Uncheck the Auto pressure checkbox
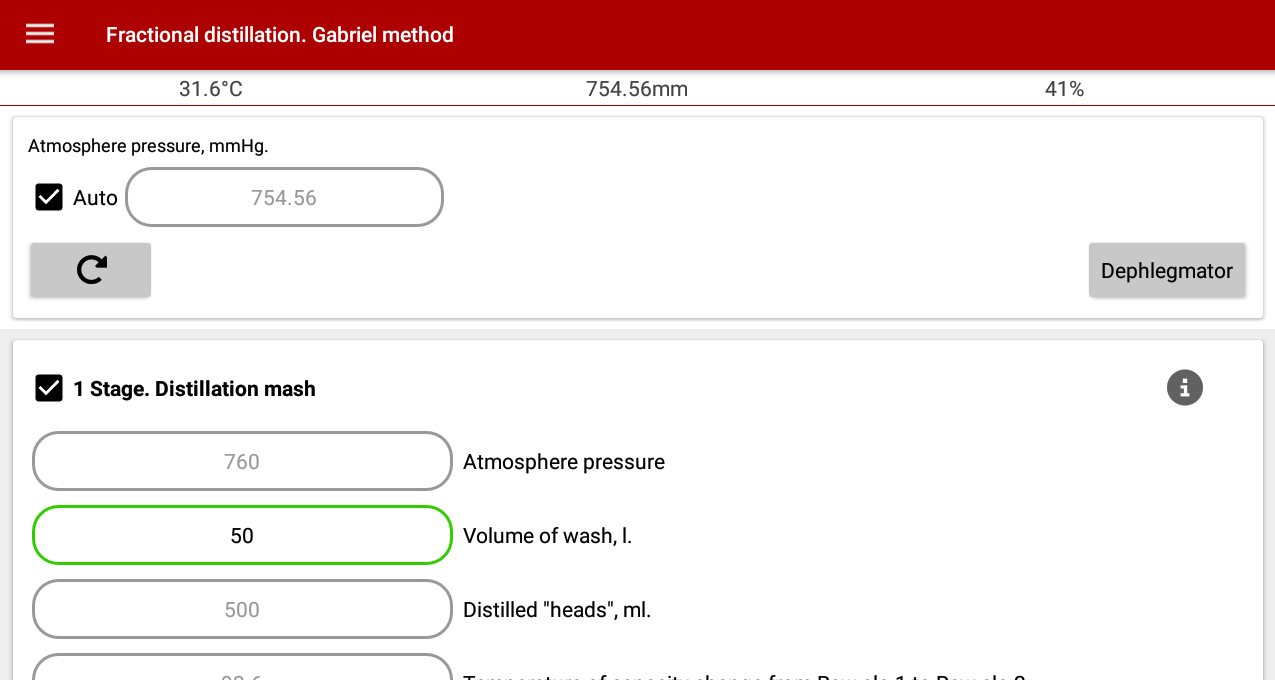The width and height of the screenshot is (1275, 680). coord(49,197)
